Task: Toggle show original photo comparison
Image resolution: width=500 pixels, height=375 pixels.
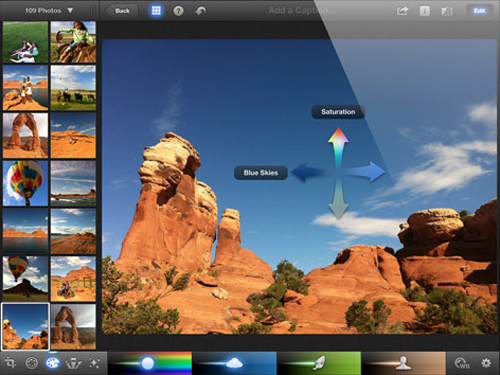Action: [447, 11]
